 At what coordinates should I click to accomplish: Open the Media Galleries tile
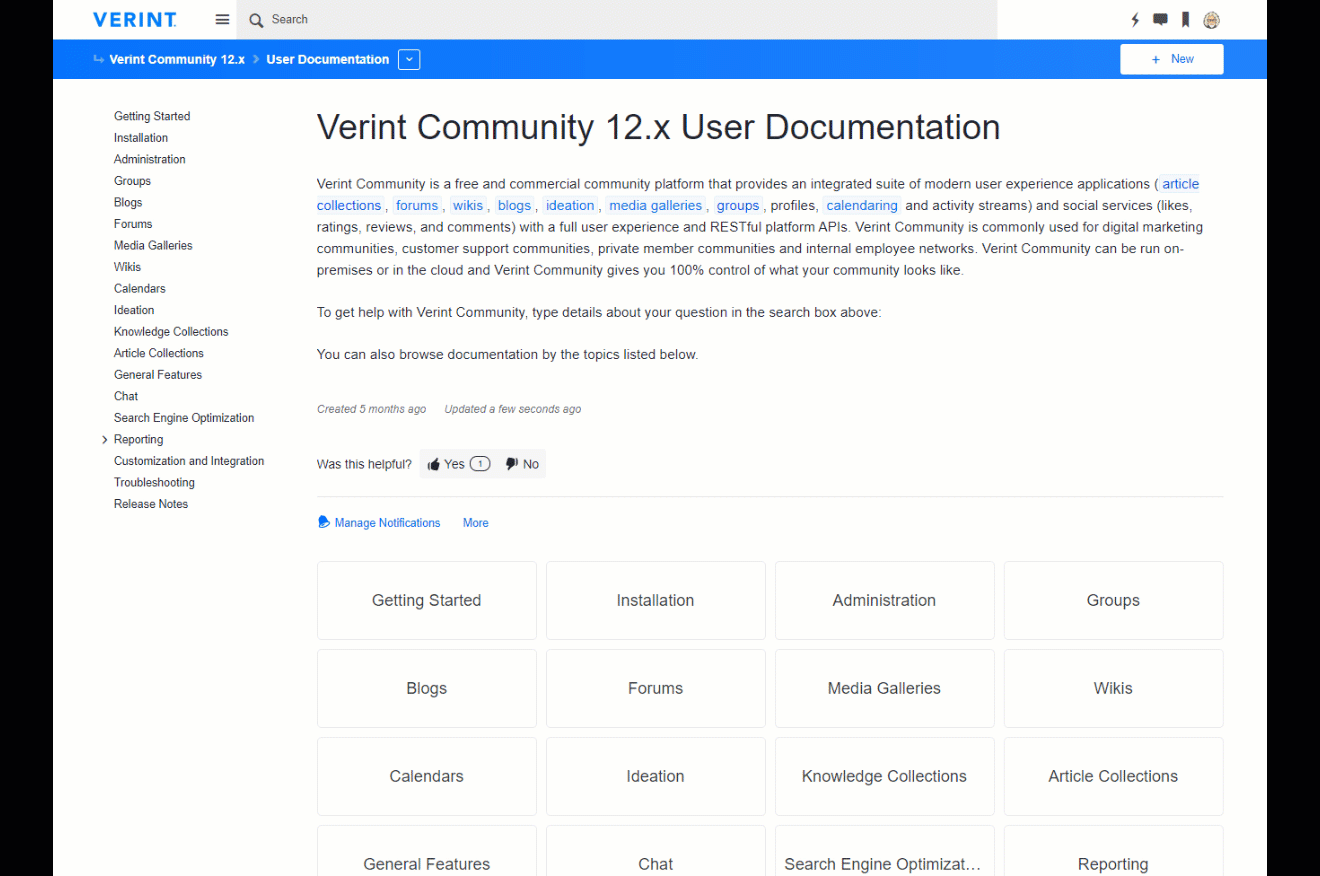pyautogui.click(x=885, y=688)
